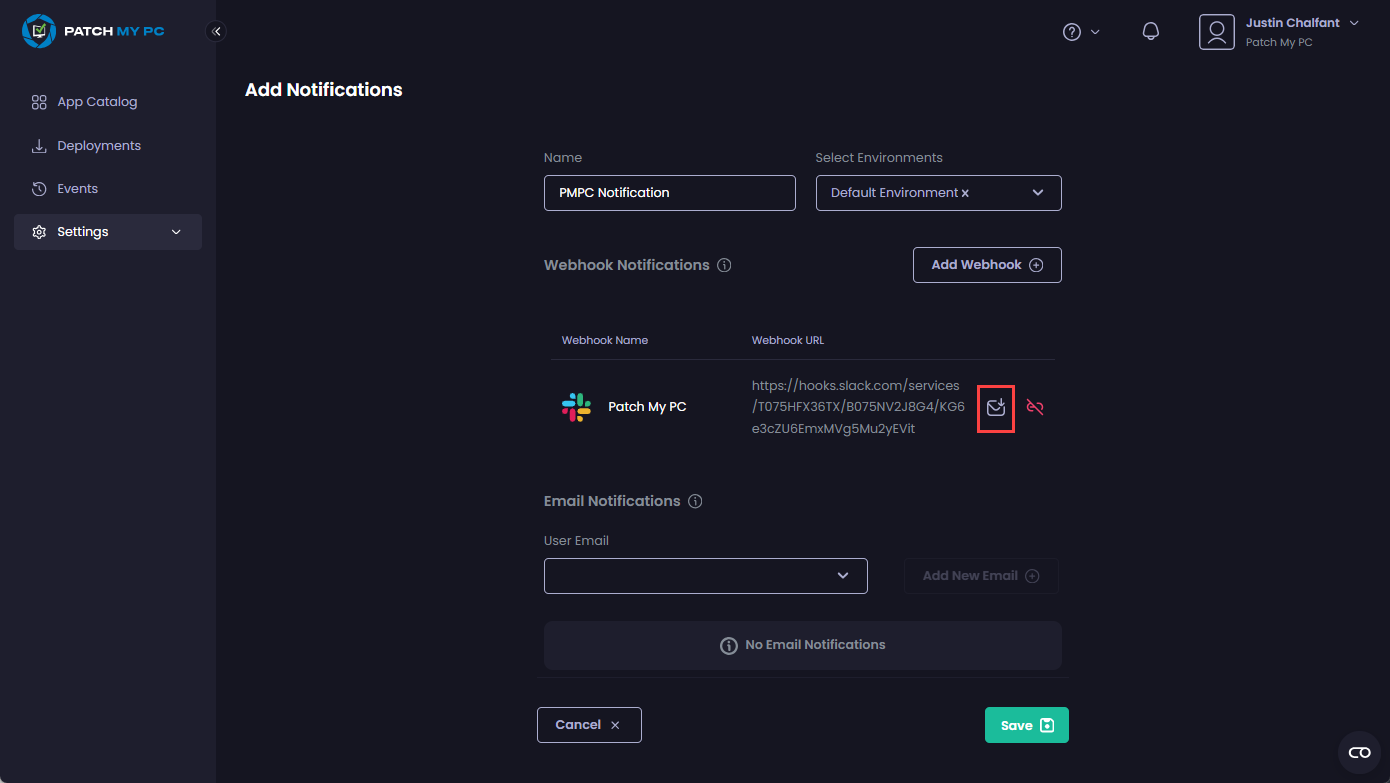Click the help question mark icon
The image size is (1390, 783).
pyautogui.click(x=1072, y=32)
